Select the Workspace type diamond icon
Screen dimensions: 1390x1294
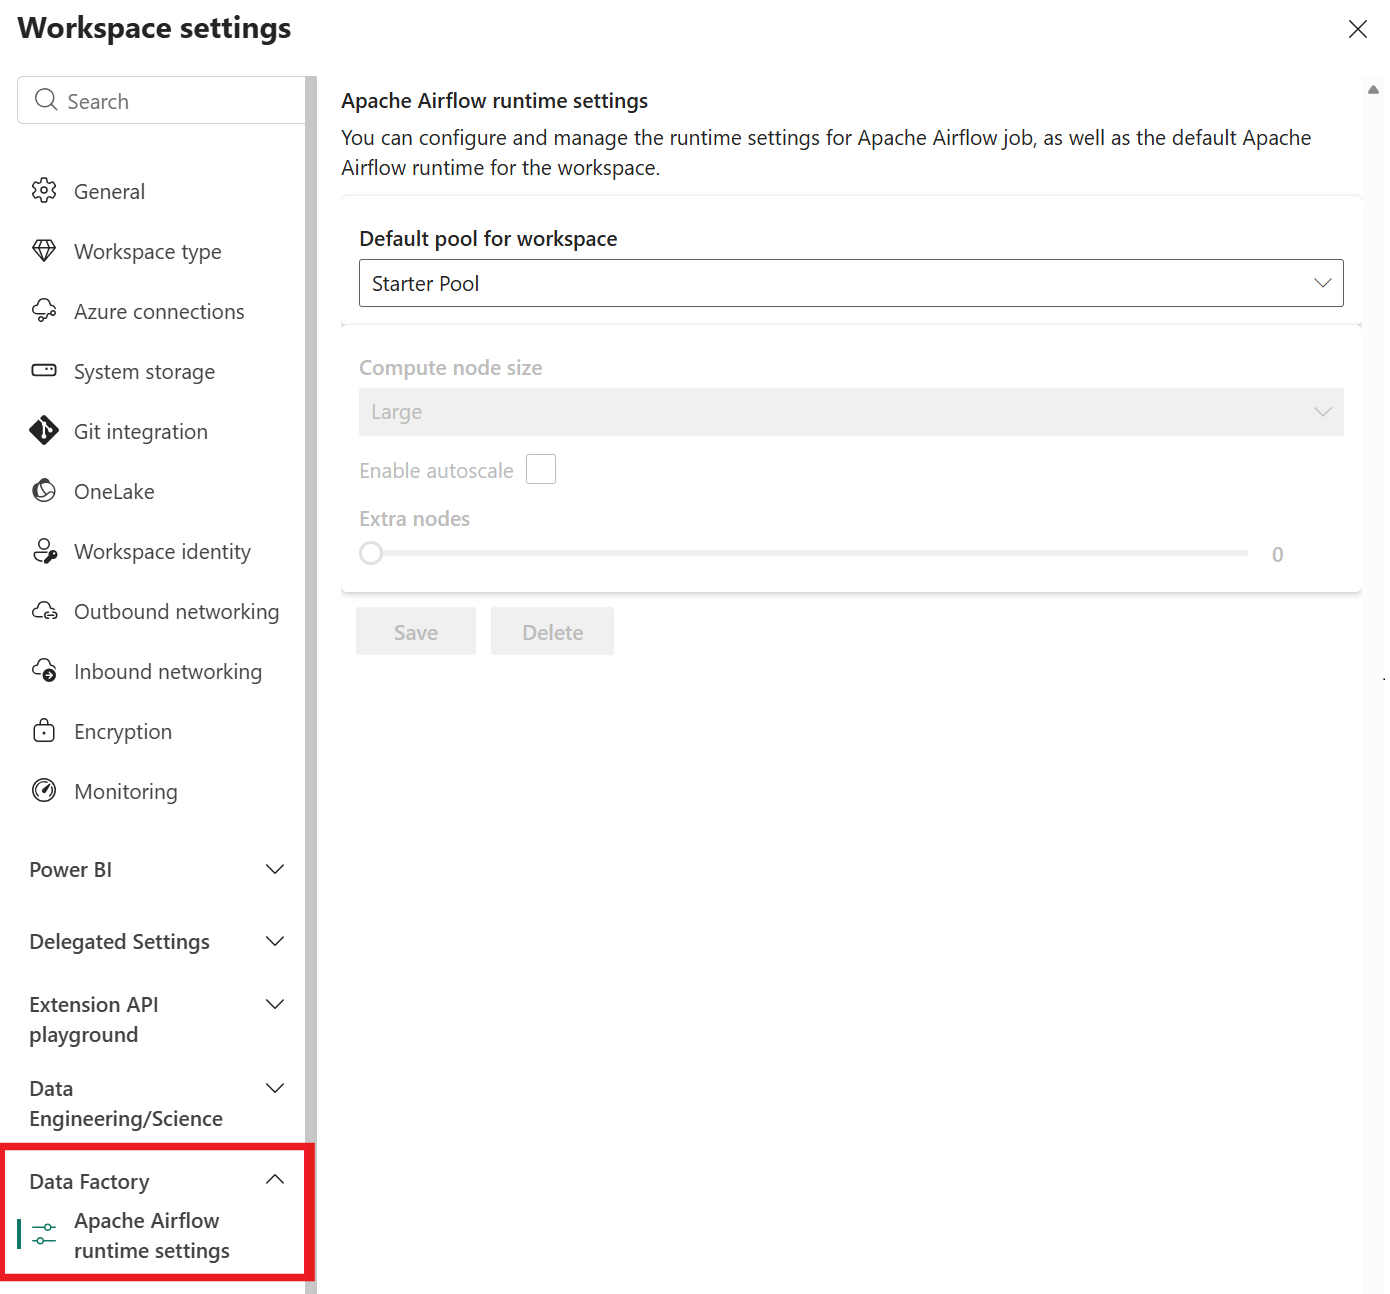coord(44,251)
